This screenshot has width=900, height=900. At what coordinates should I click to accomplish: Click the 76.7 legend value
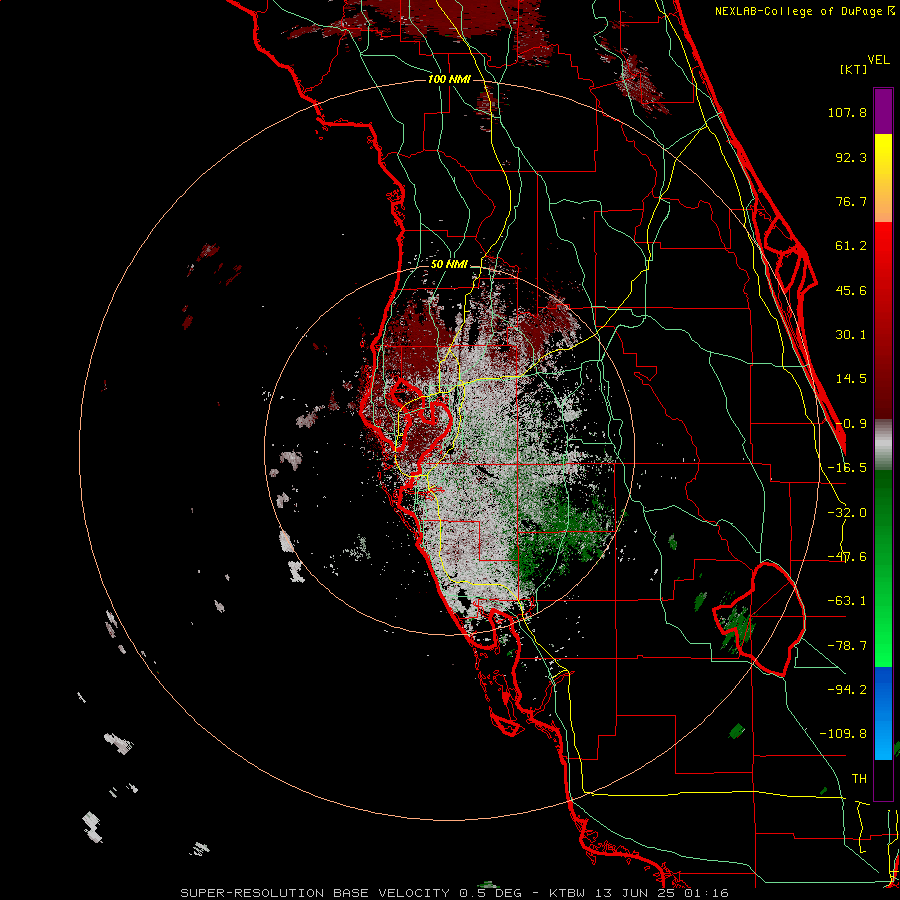pyautogui.click(x=851, y=201)
